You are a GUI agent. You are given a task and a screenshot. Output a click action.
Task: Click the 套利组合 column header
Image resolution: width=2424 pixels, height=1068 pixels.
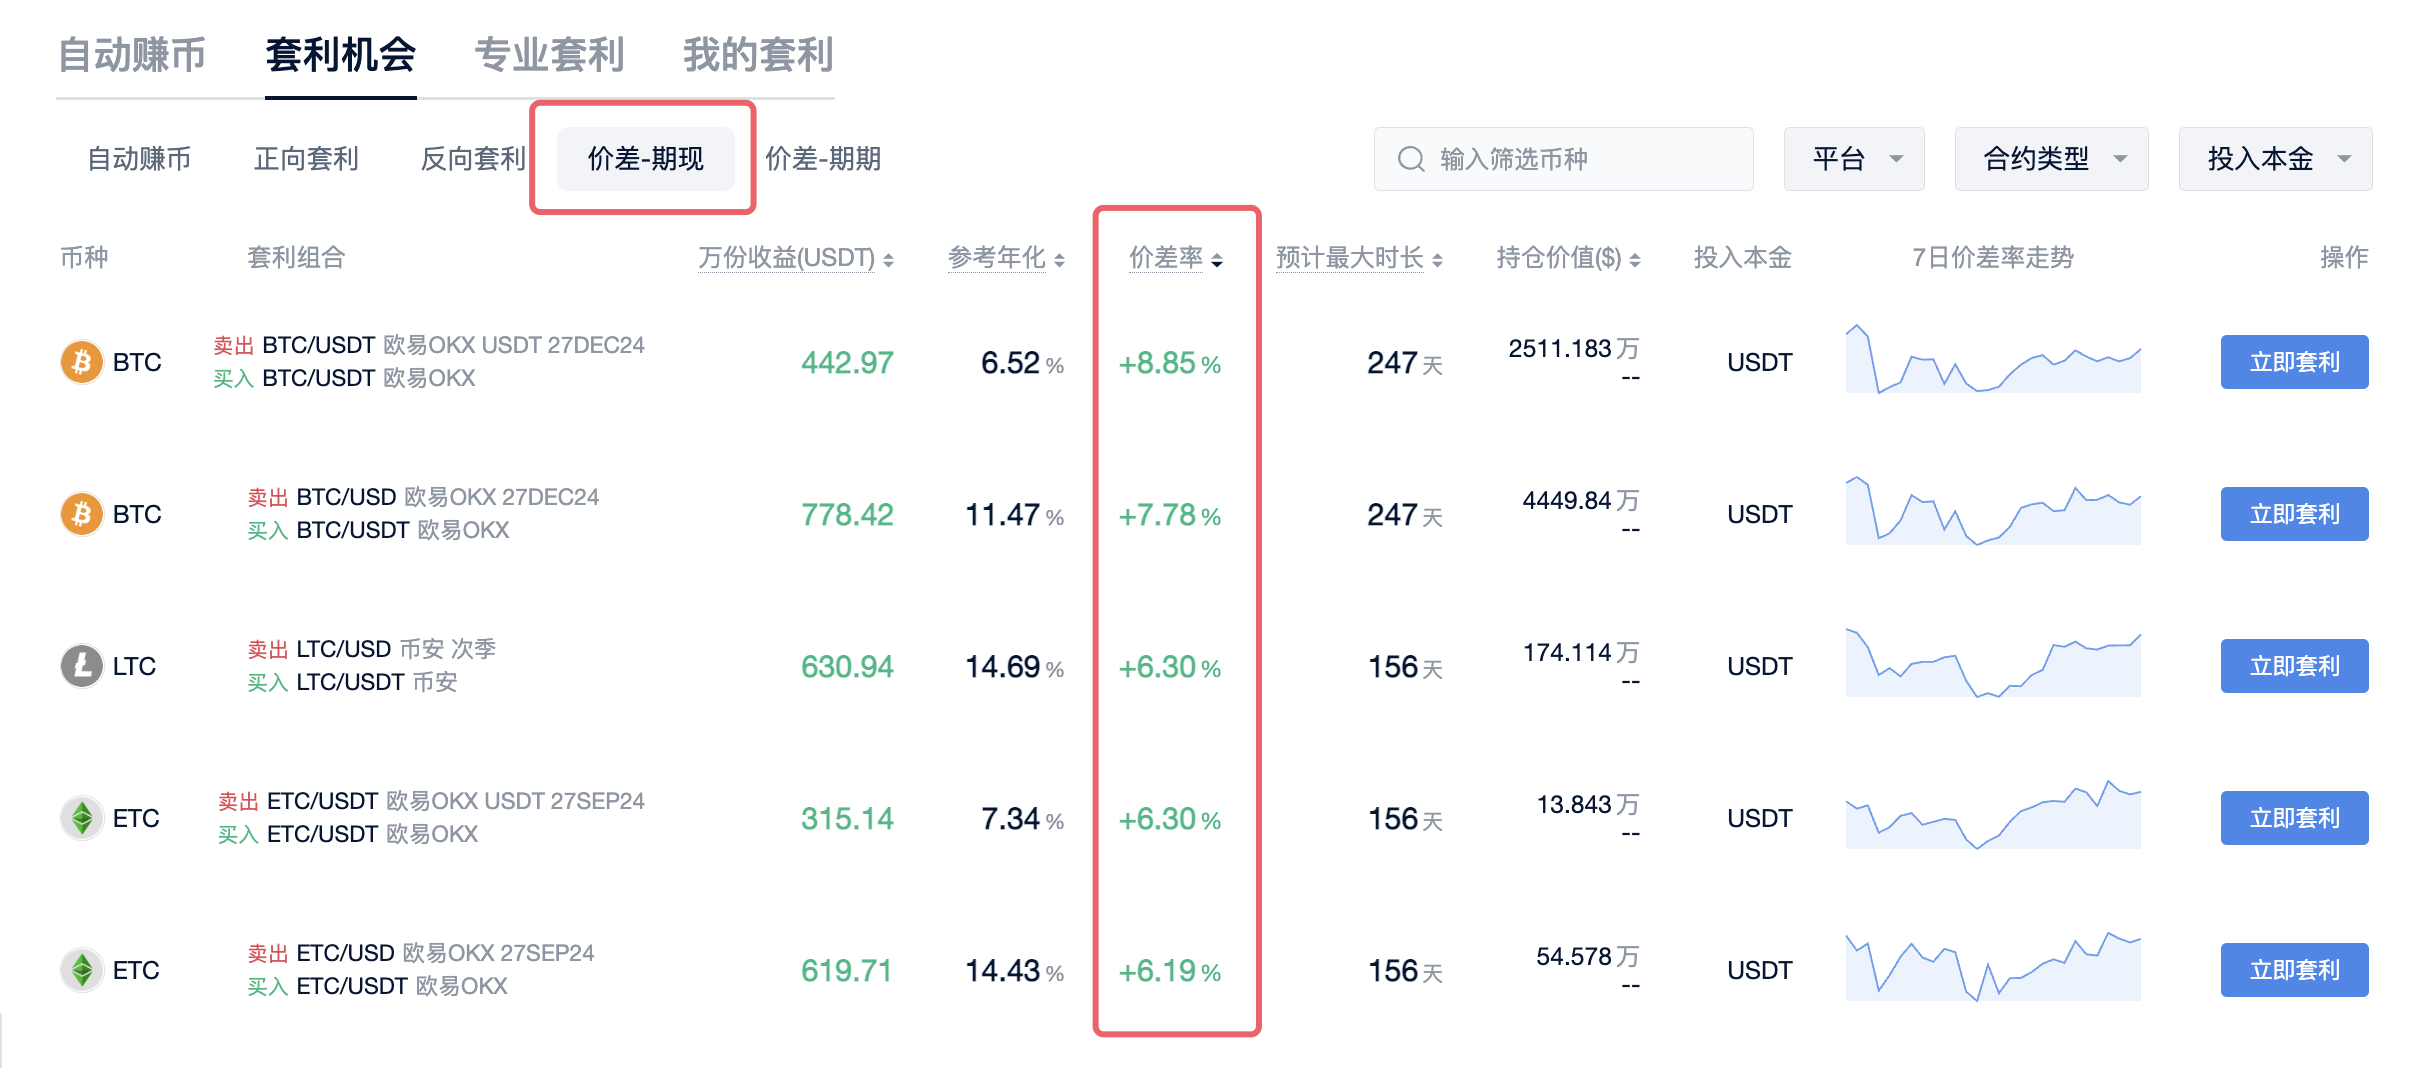pyautogui.click(x=296, y=258)
